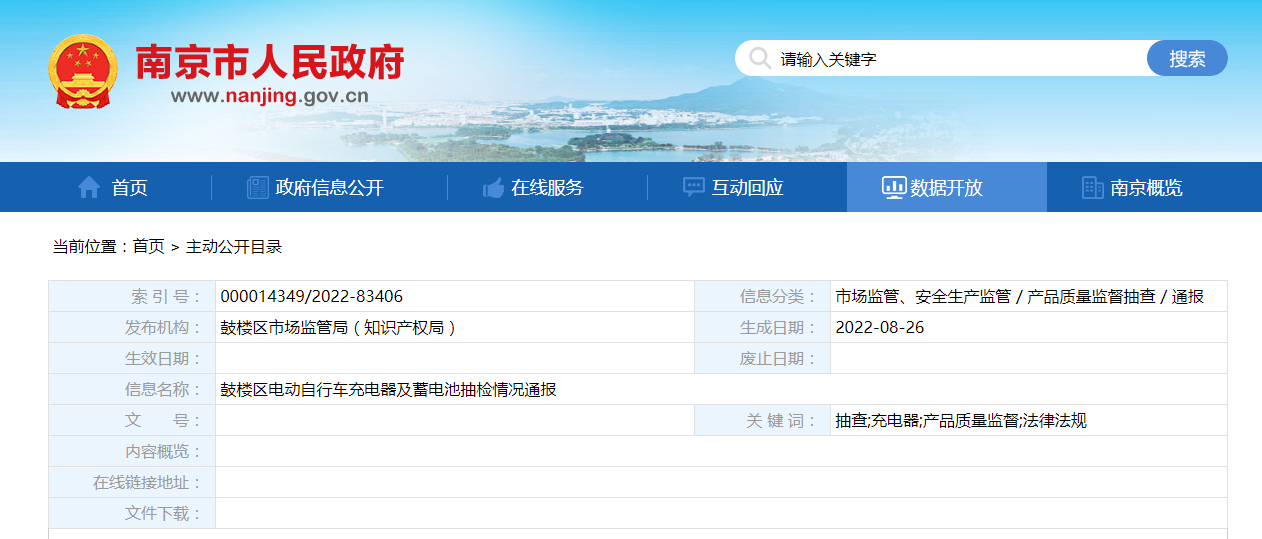Click the 南京市人民政府 site title
This screenshot has width=1262, height=539.
(x=269, y=62)
